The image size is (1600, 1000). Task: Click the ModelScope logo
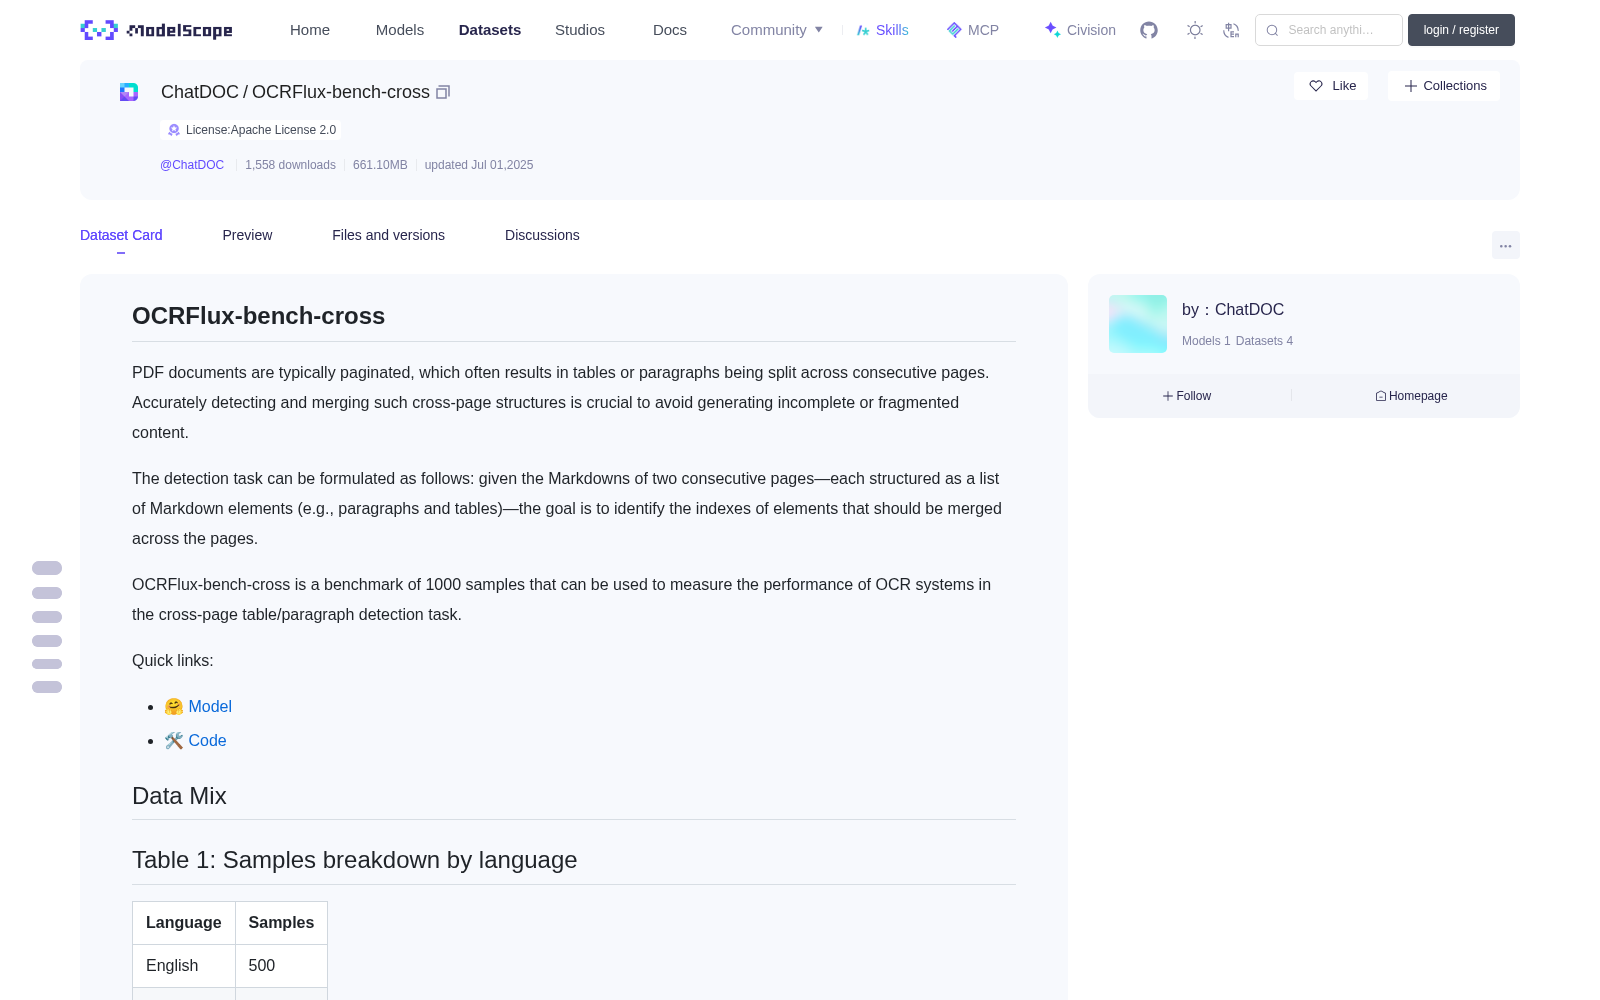157,30
